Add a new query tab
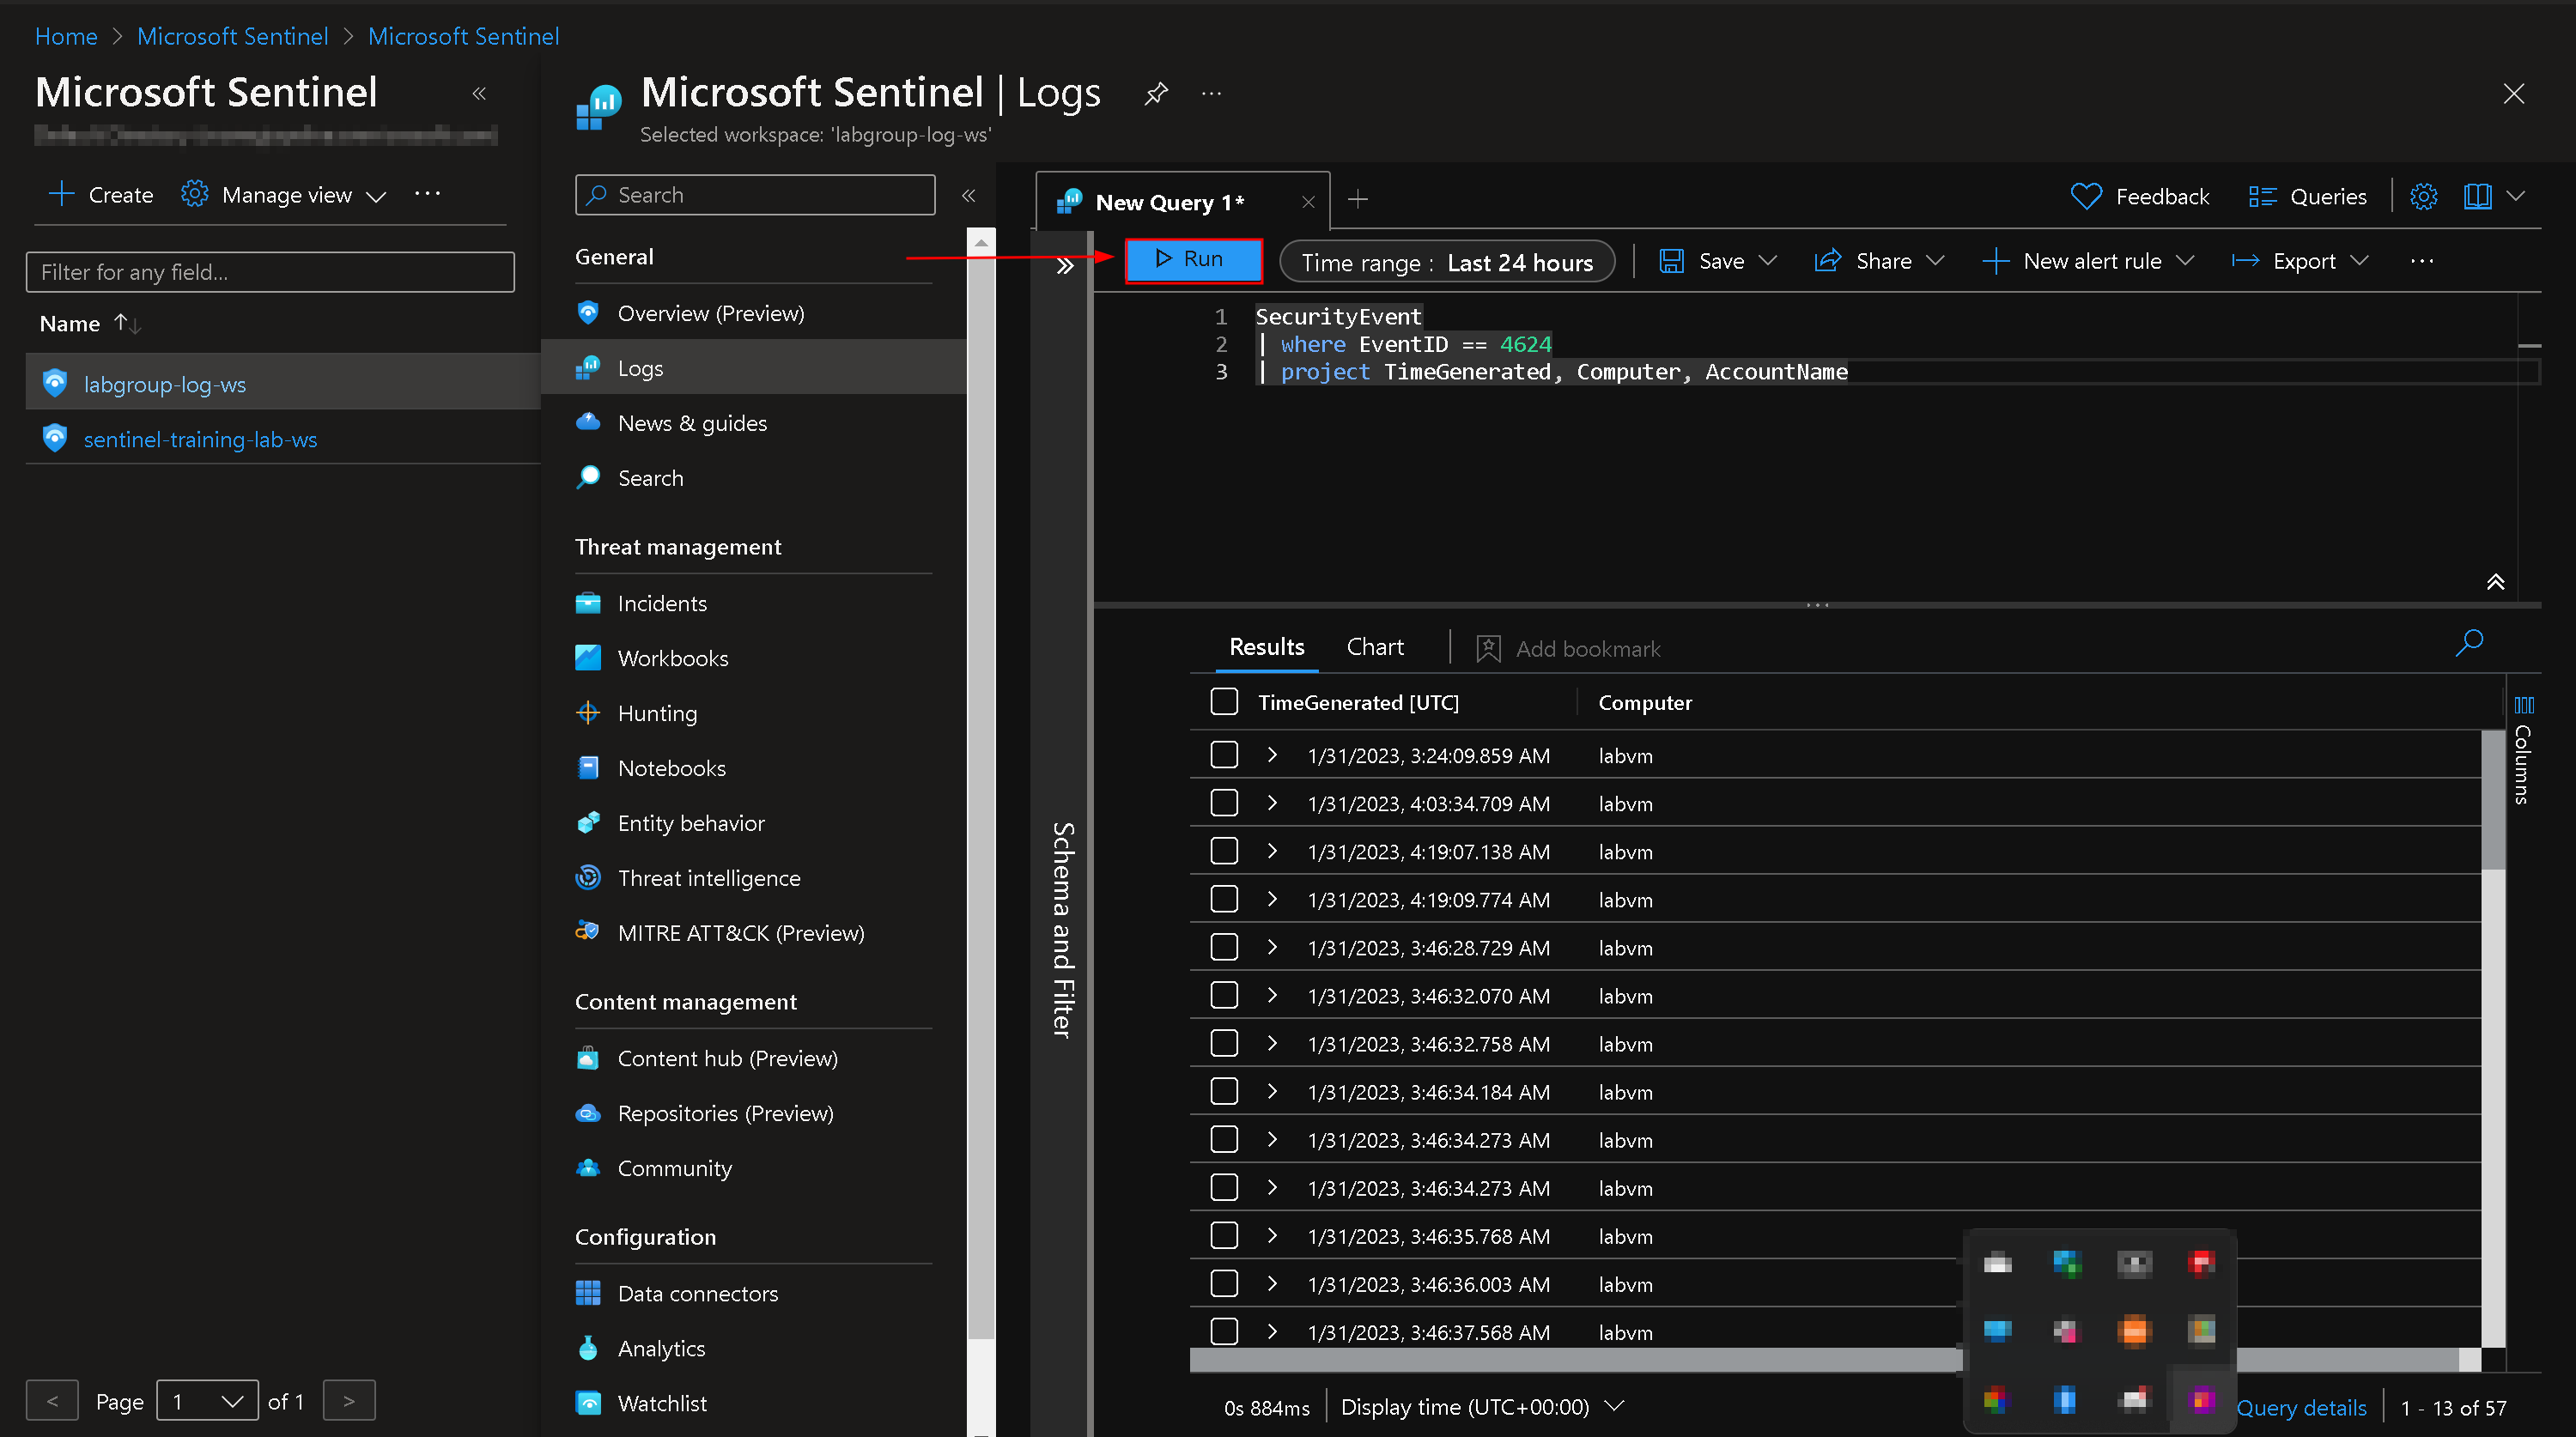The image size is (2576, 1437). [x=1357, y=200]
